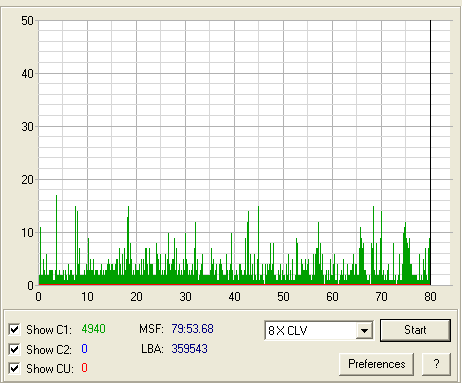Click the 50 label on the vertical axis
Viewport: 462px width, 384px height.
[28, 21]
